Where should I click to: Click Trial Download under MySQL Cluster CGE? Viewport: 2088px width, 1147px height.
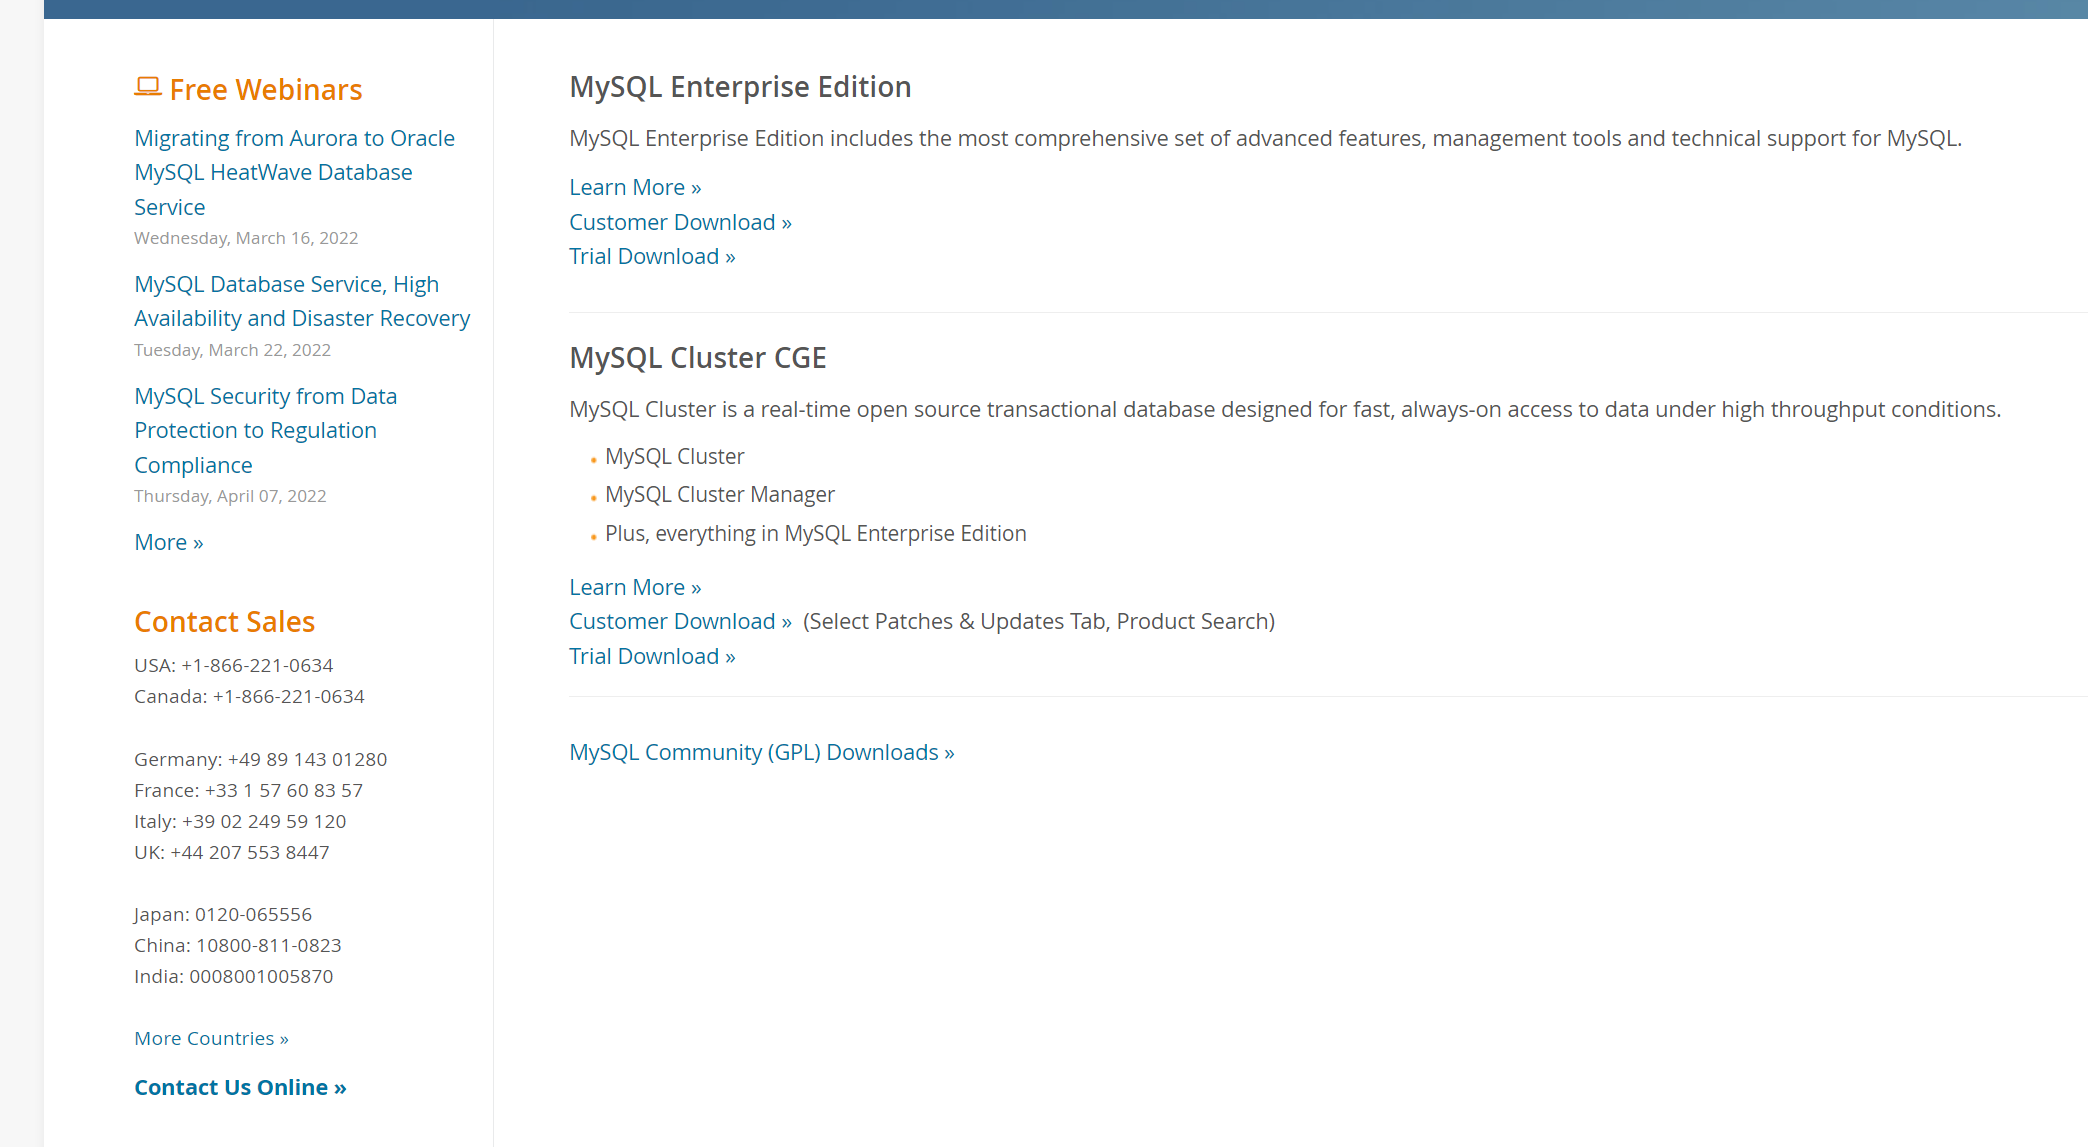652,656
